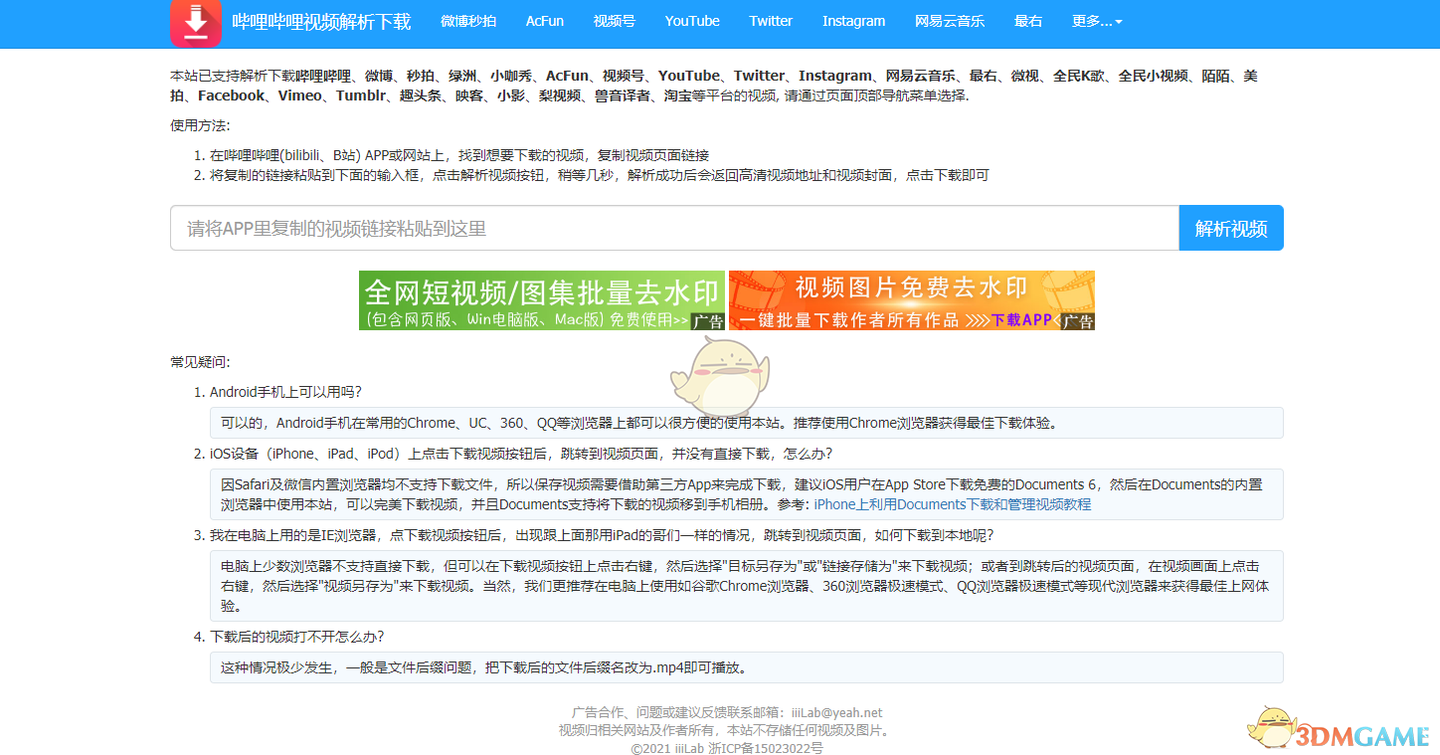Viewport: 1440px width, 755px height.
Task: Select YouTube in the top navigation
Action: (692, 21)
